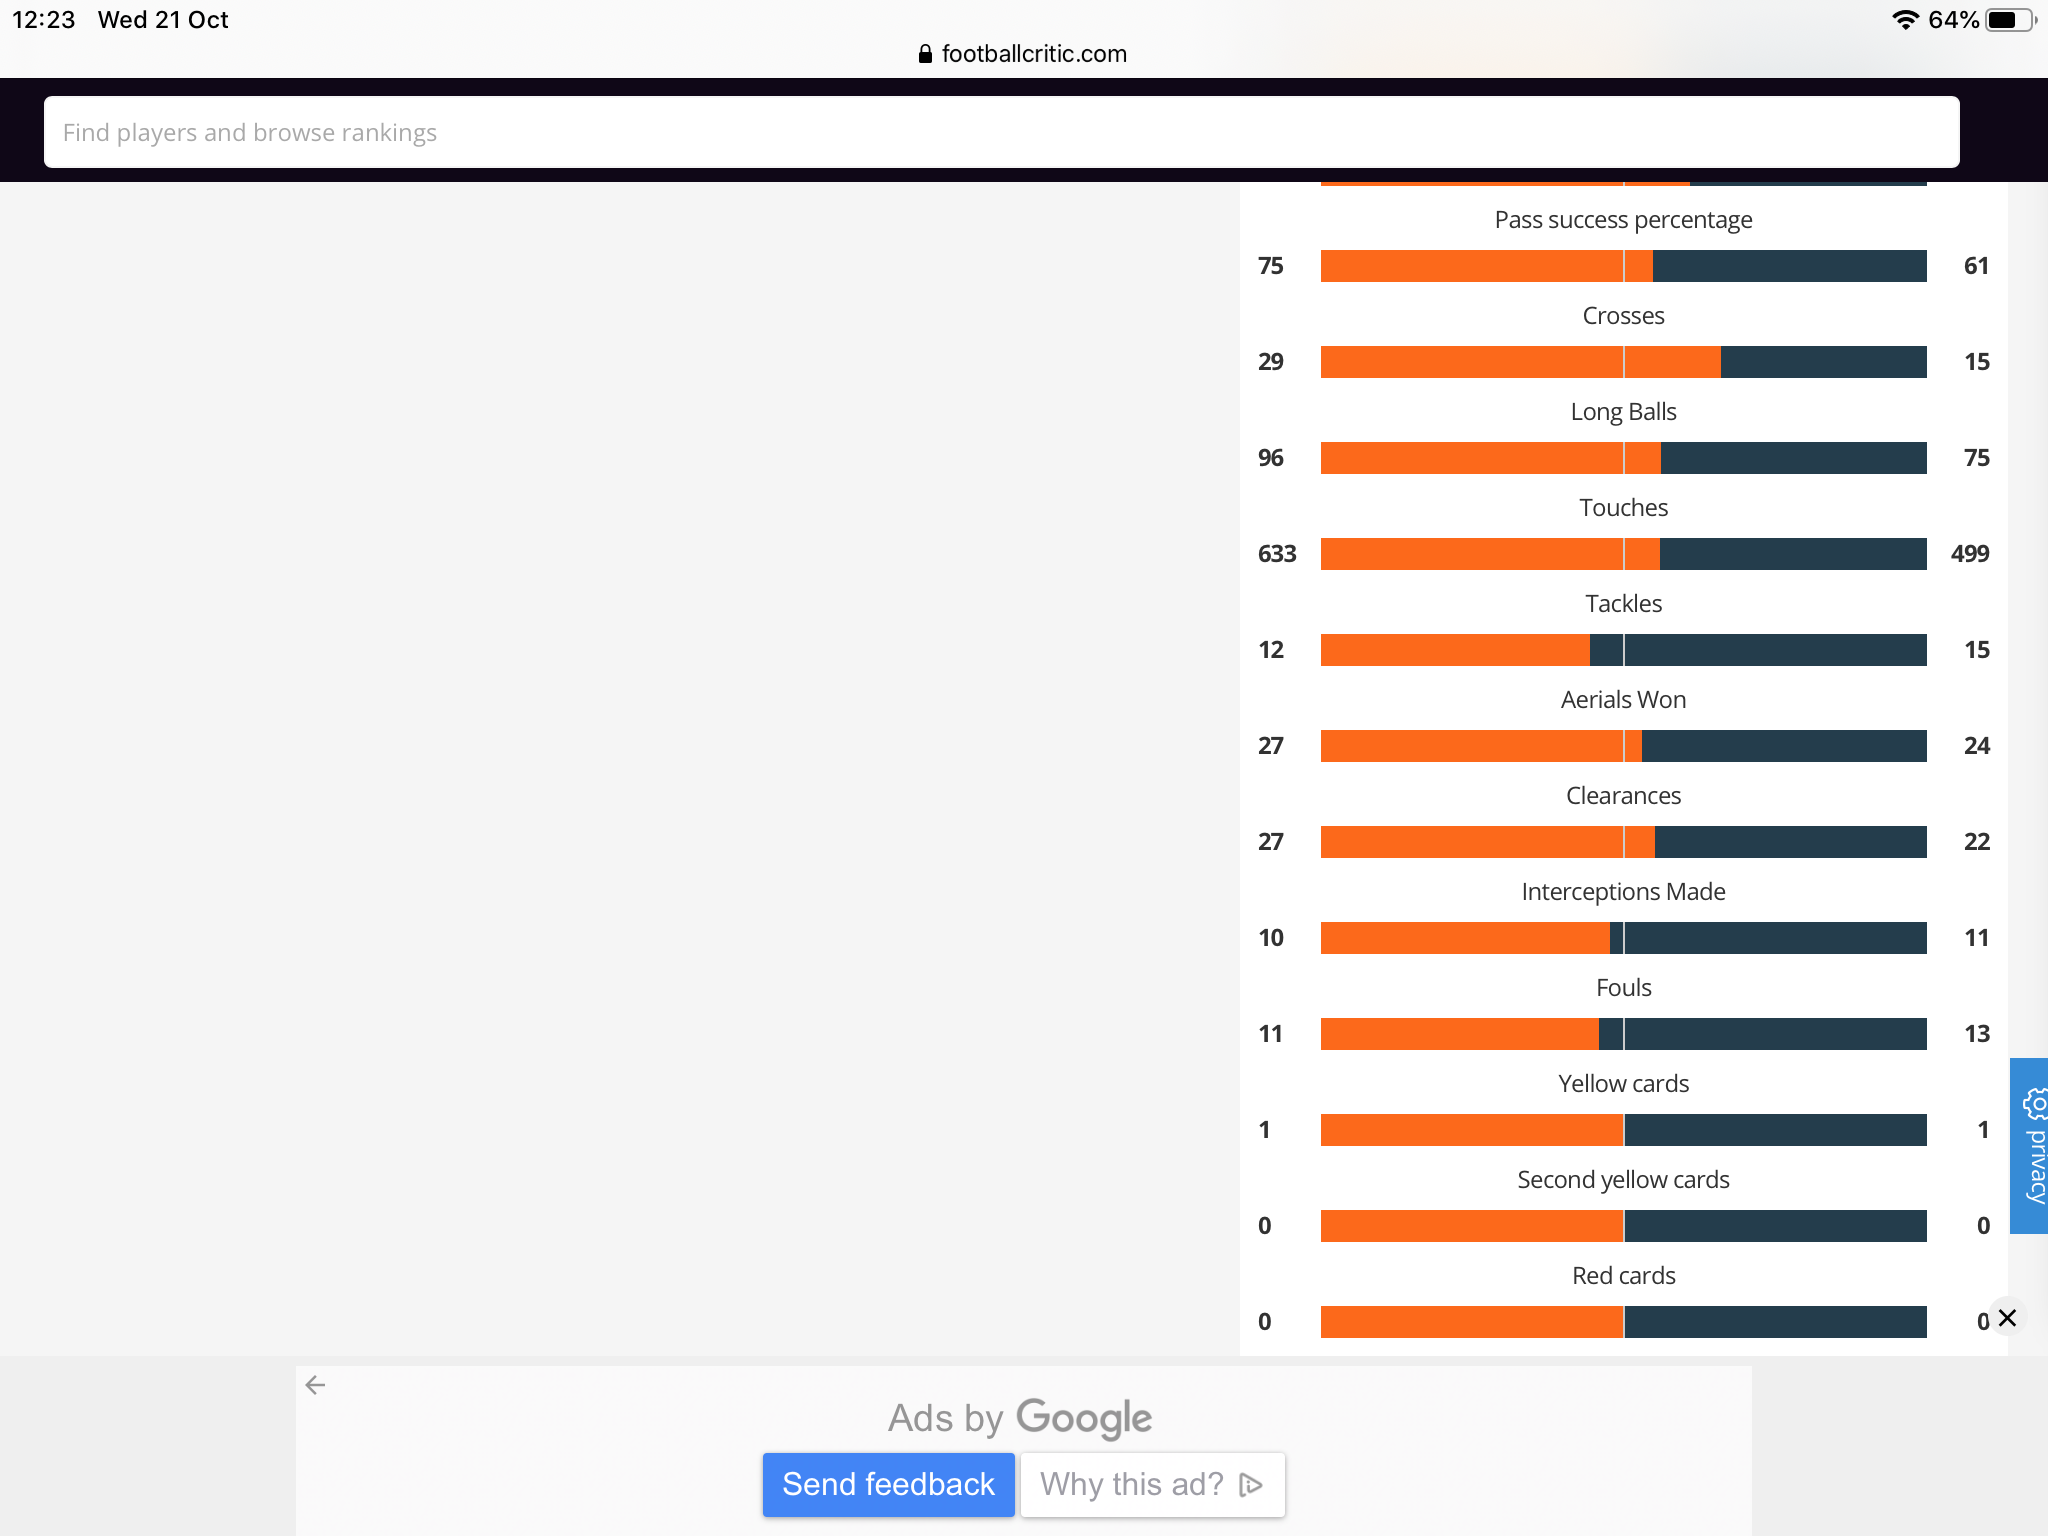Tap the clock time in status bar
The height and width of the screenshot is (1536, 2048).
43,20
